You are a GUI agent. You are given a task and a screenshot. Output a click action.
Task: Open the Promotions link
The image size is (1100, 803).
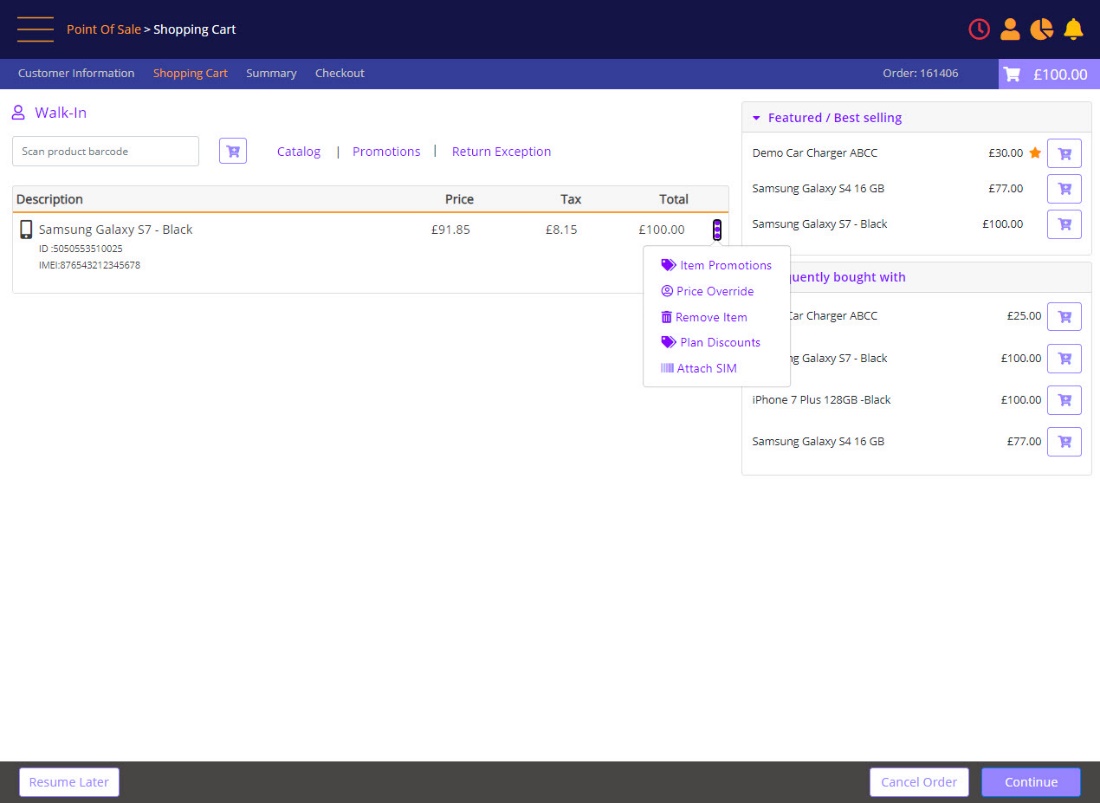[386, 151]
